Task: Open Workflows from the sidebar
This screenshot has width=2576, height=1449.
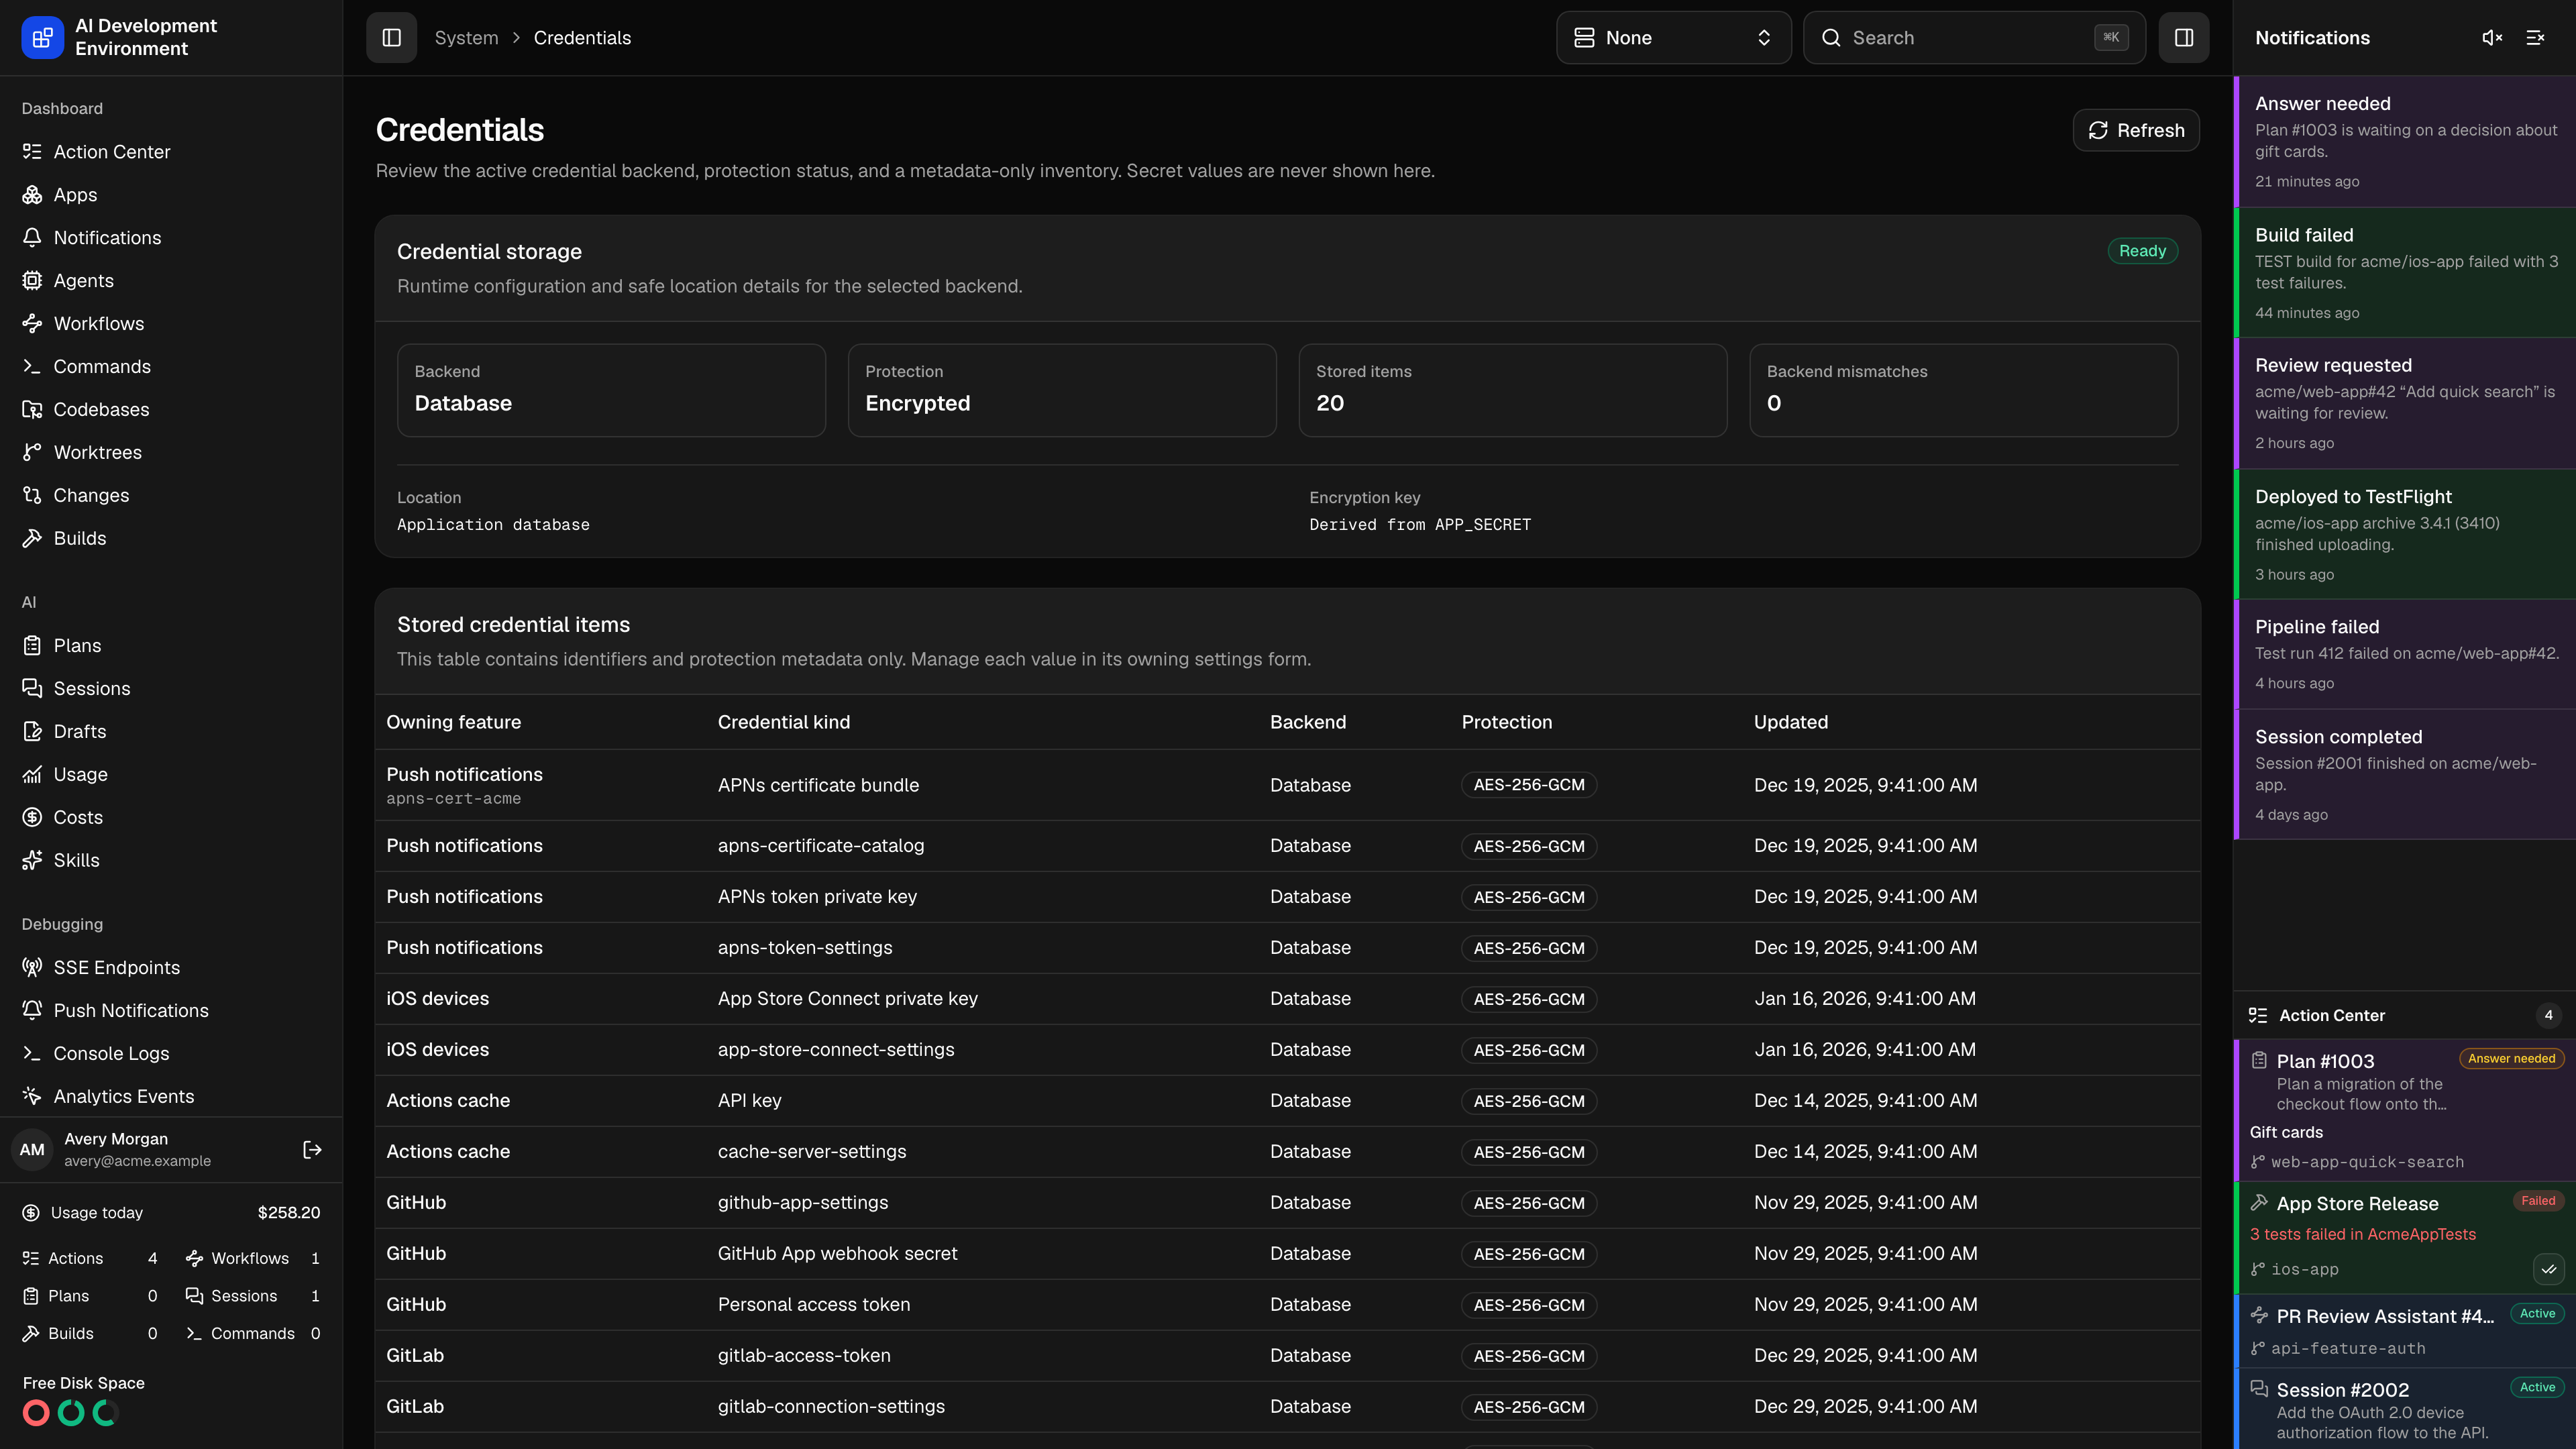Action: tap(171, 324)
